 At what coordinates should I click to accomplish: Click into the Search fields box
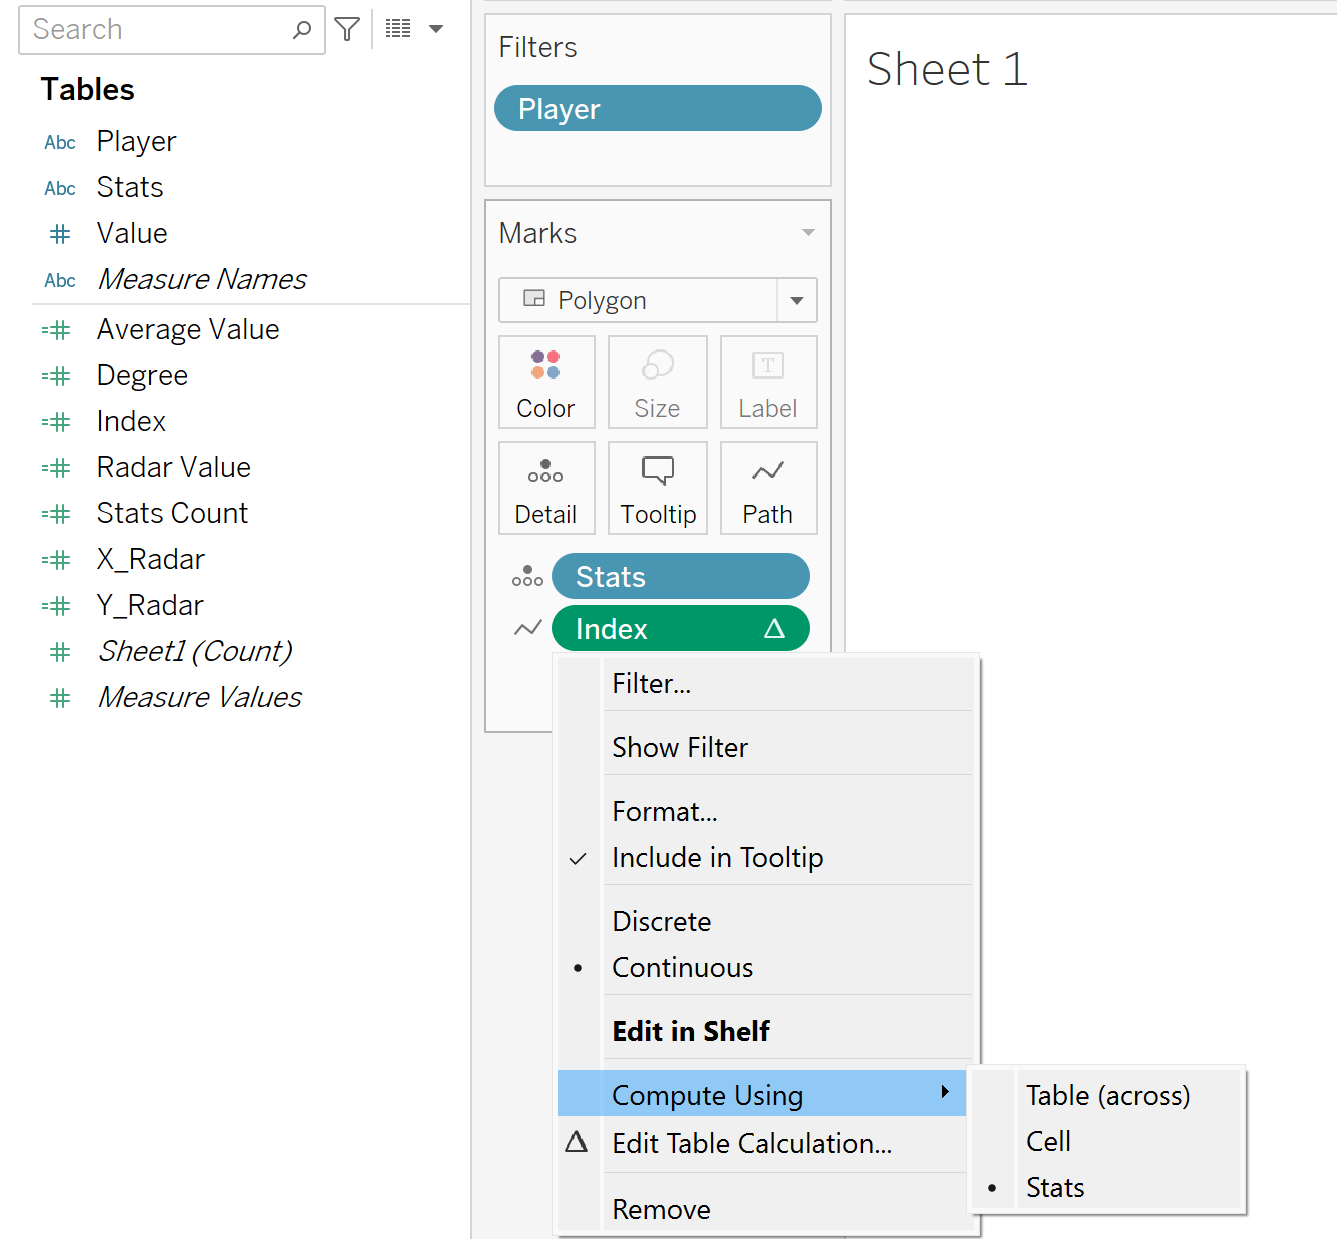pyautogui.click(x=155, y=30)
